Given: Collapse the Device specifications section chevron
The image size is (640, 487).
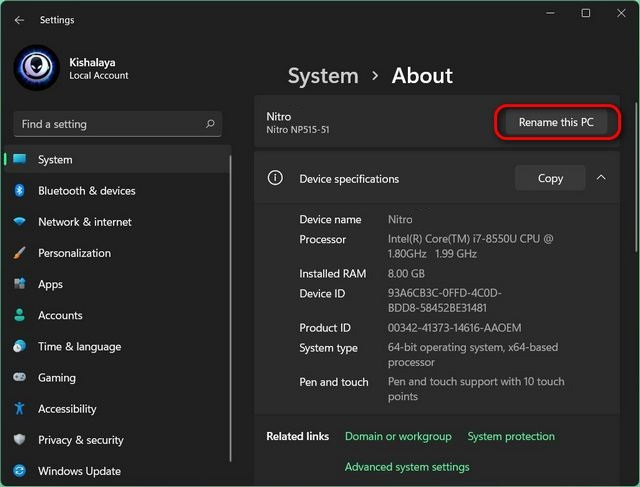Looking at the screenshot, I should tap(601, 178).
